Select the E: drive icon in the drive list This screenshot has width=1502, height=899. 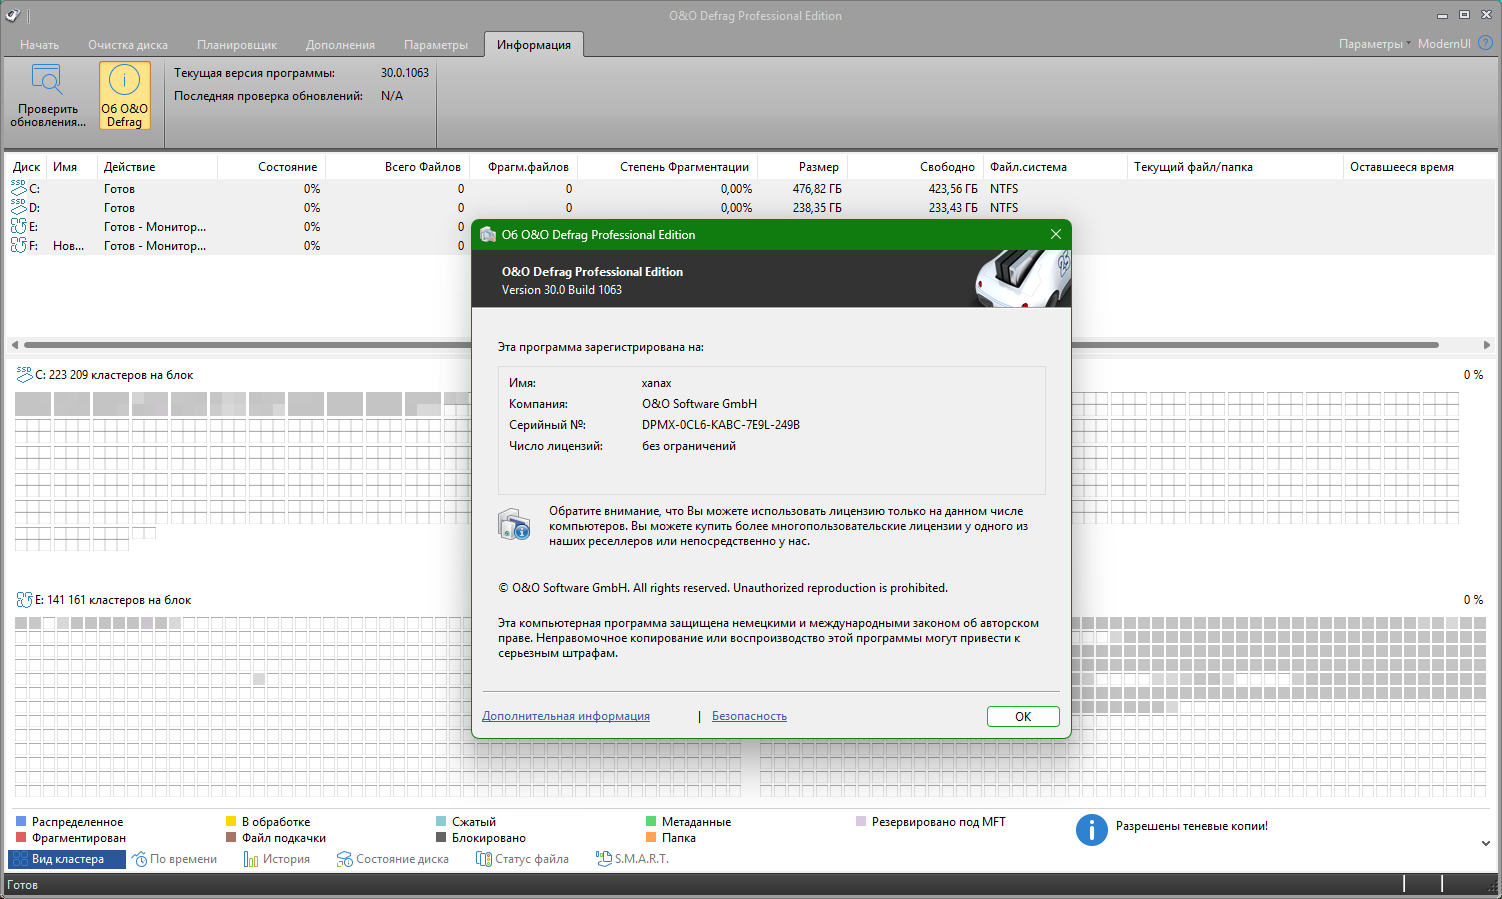19,226
